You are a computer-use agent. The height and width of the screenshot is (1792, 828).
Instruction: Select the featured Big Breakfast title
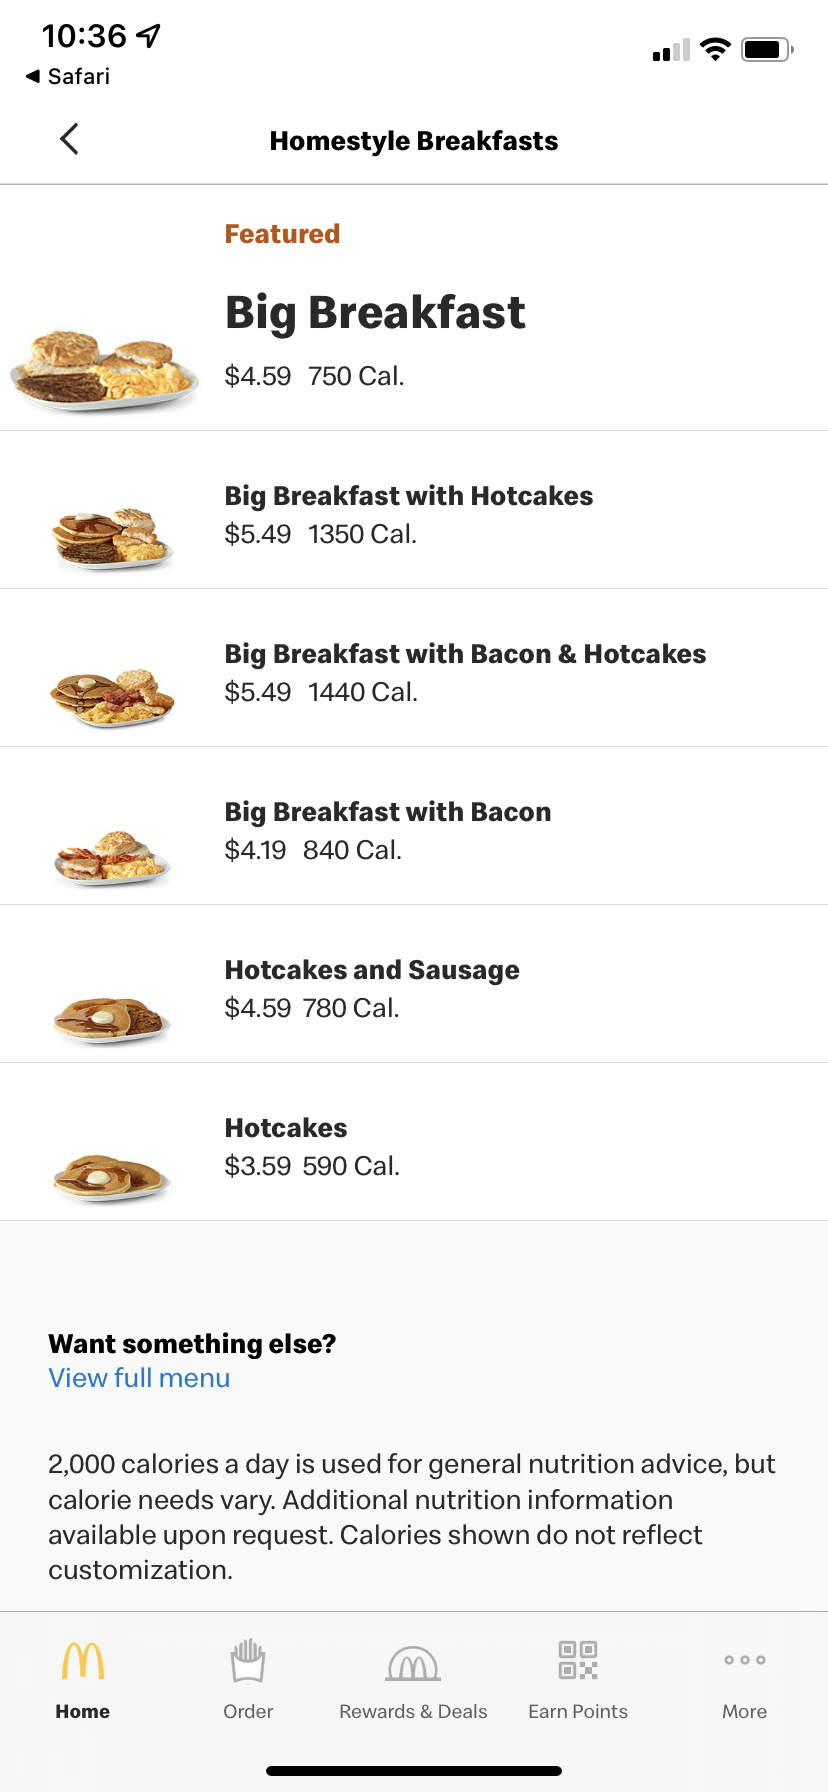pos(375,313)
